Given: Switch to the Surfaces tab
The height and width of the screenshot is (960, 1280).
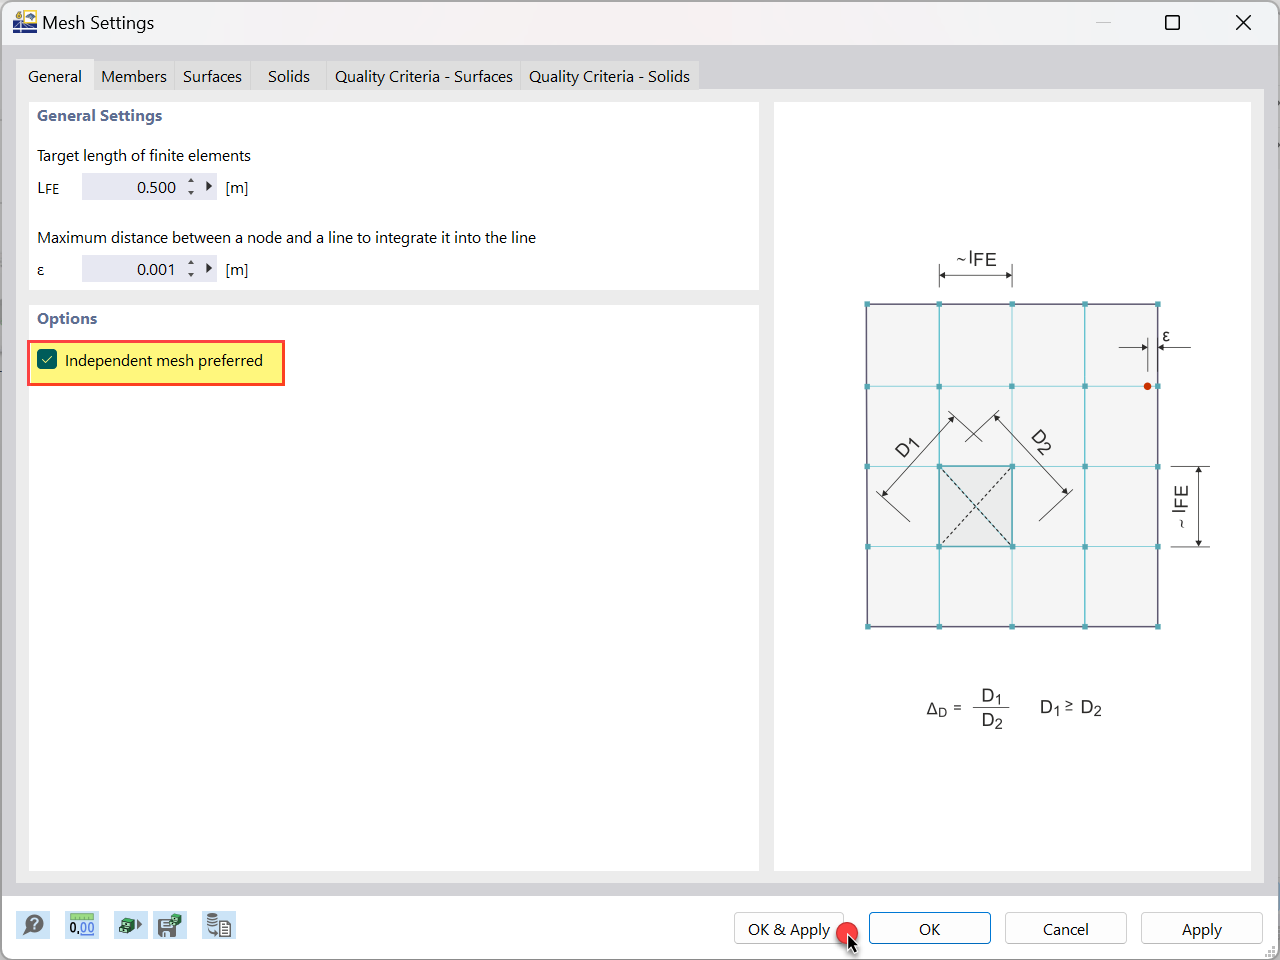Looking at the screenshot, I should (212, 76).
